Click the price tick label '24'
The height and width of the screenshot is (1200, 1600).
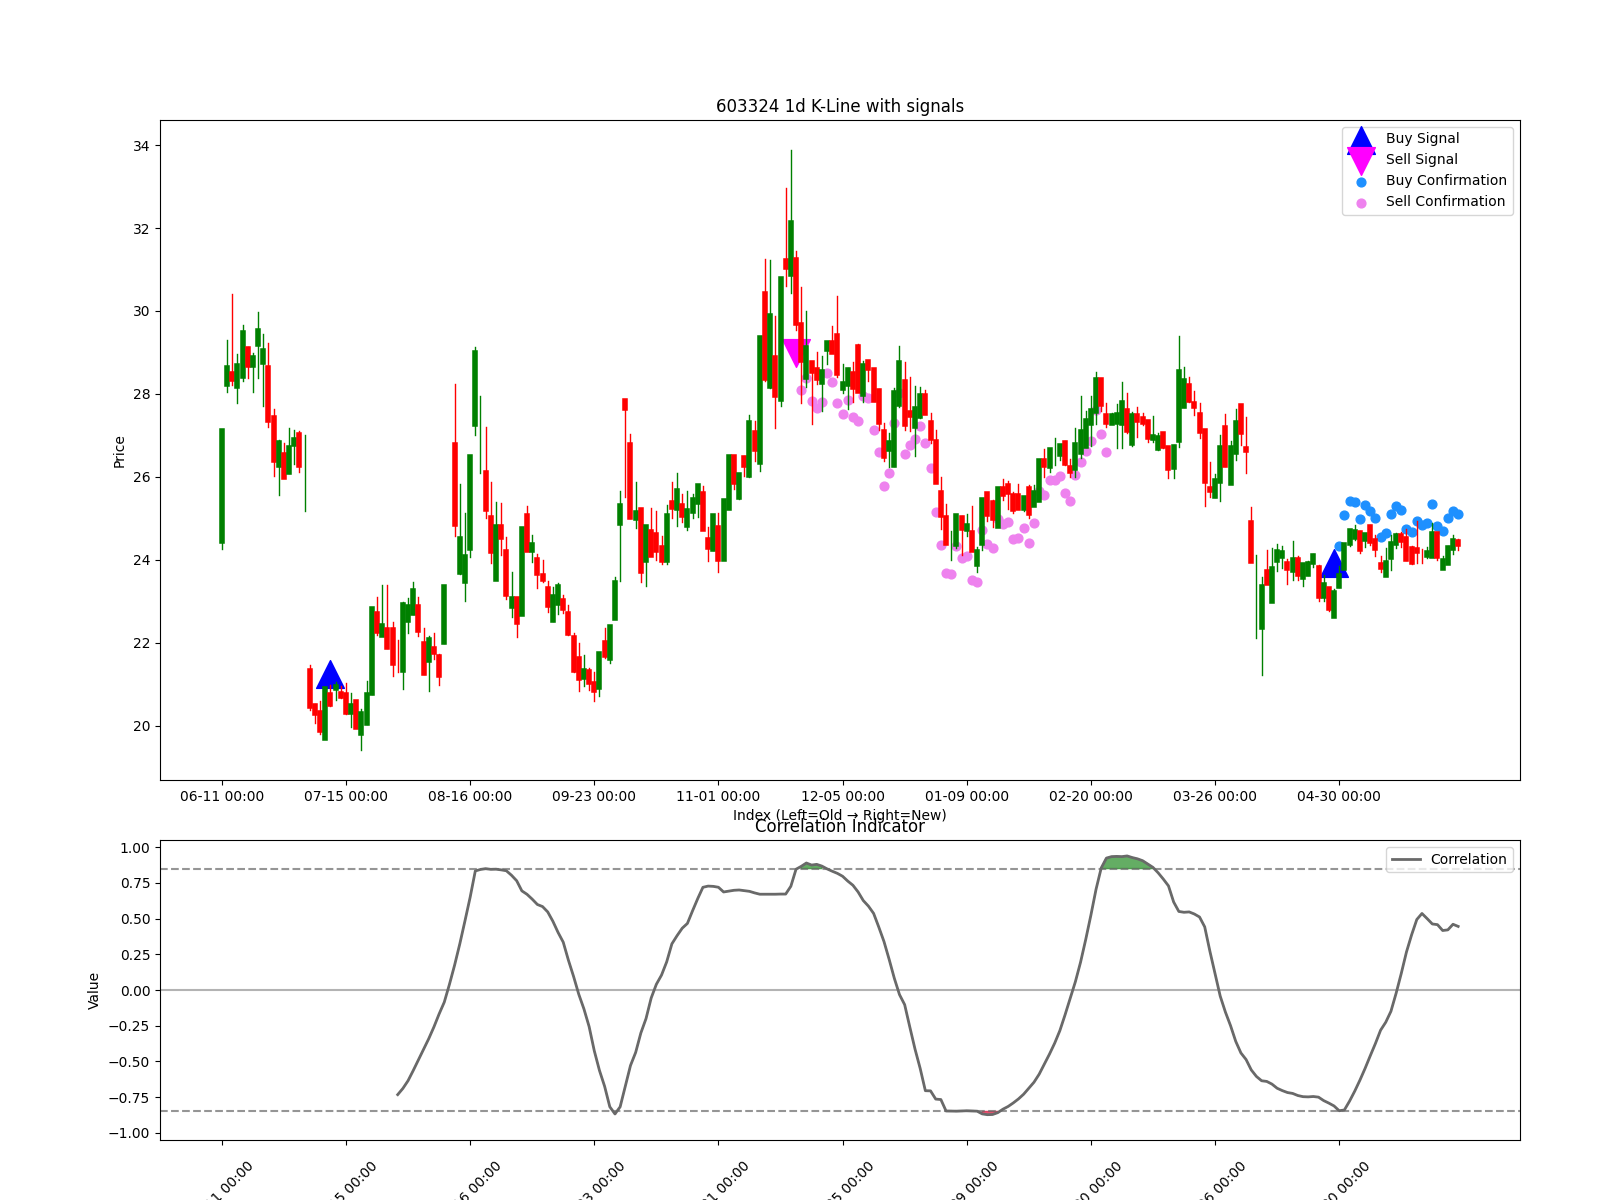[x=141, y=560]
